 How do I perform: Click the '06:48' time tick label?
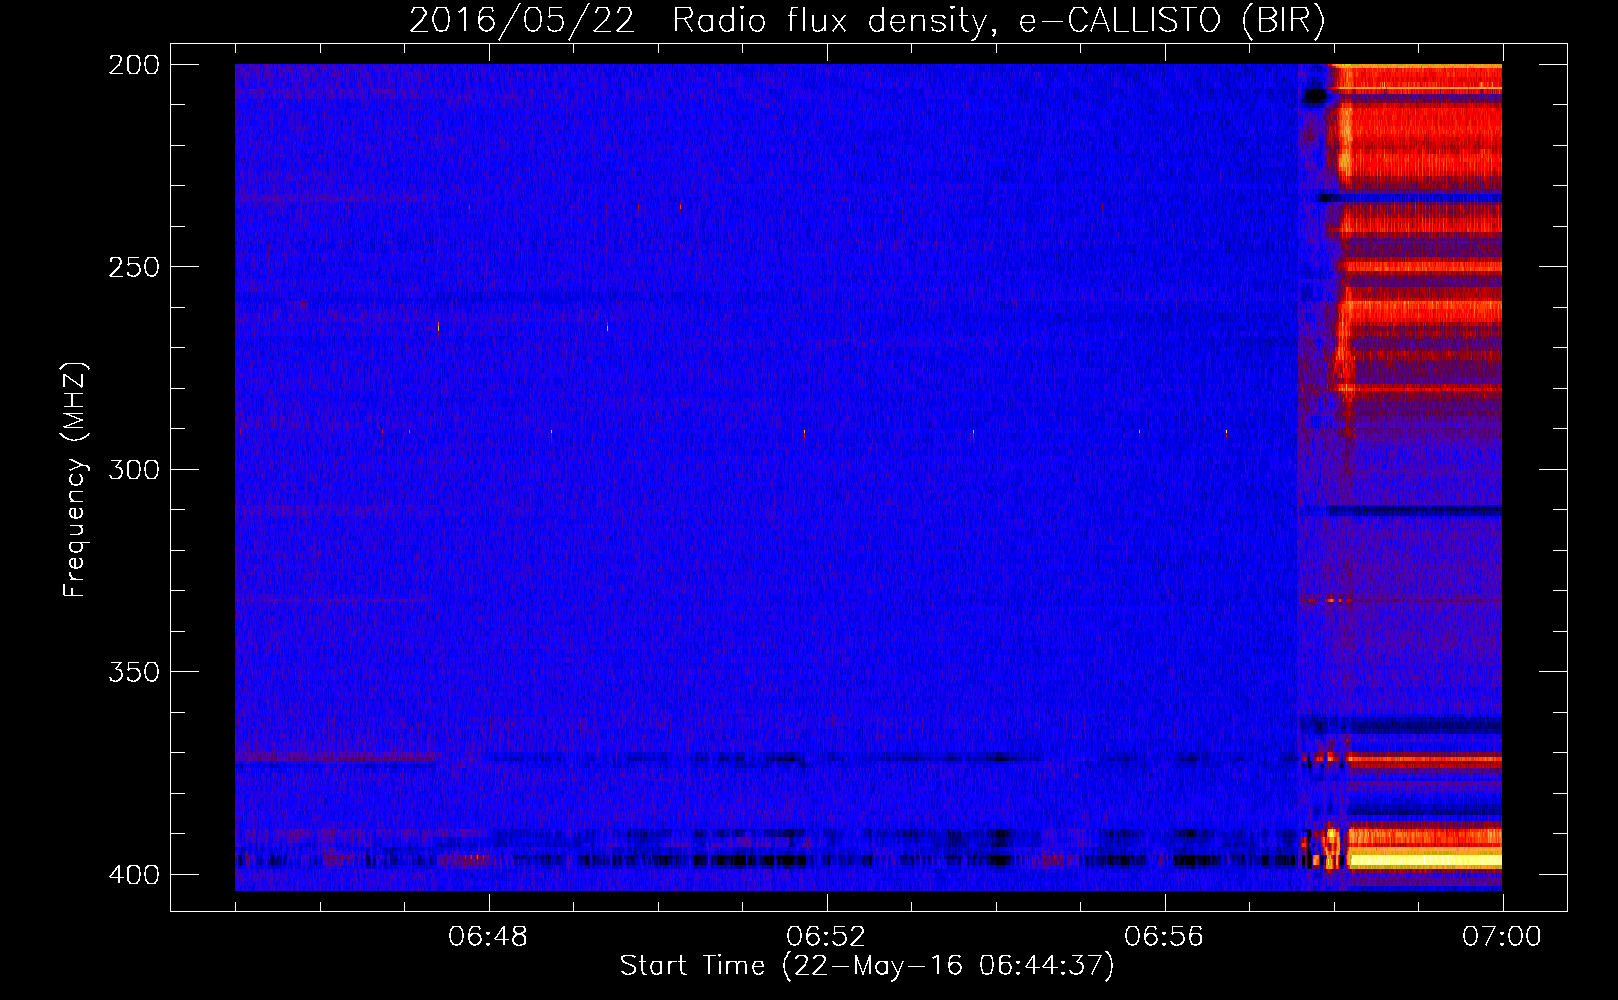(488, 937)
